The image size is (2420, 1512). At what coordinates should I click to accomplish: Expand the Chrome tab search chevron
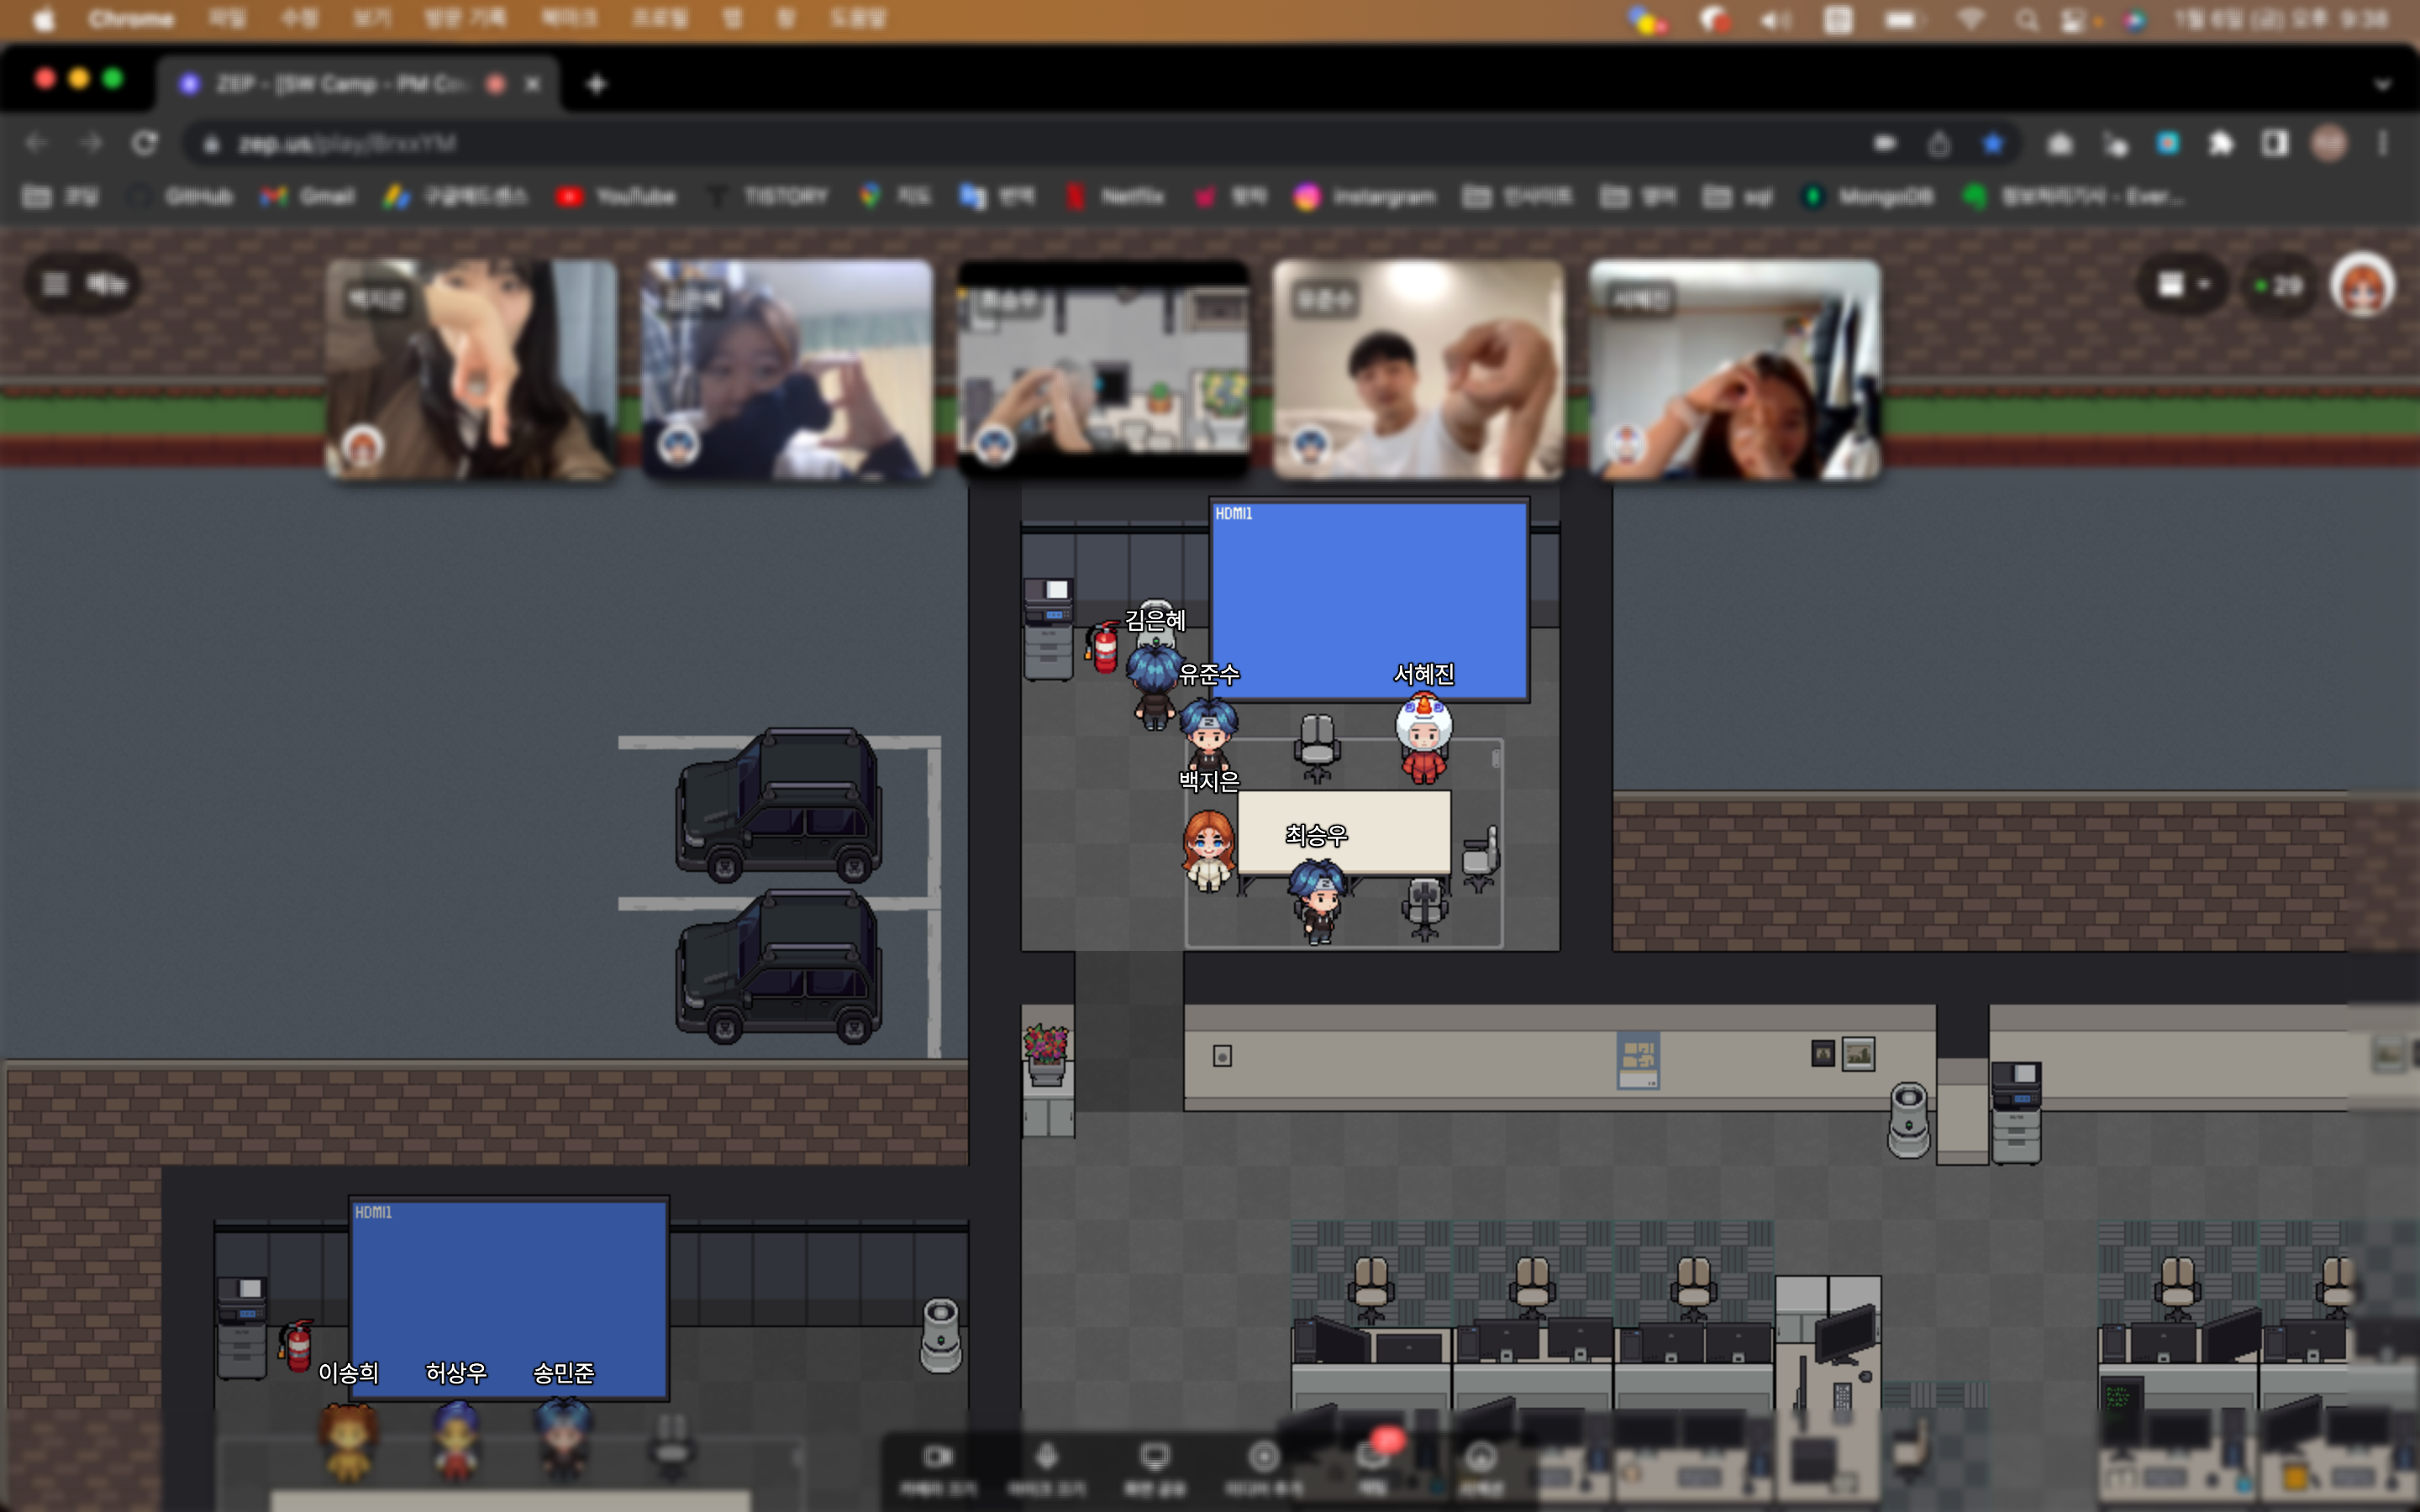click(2383, 85)
